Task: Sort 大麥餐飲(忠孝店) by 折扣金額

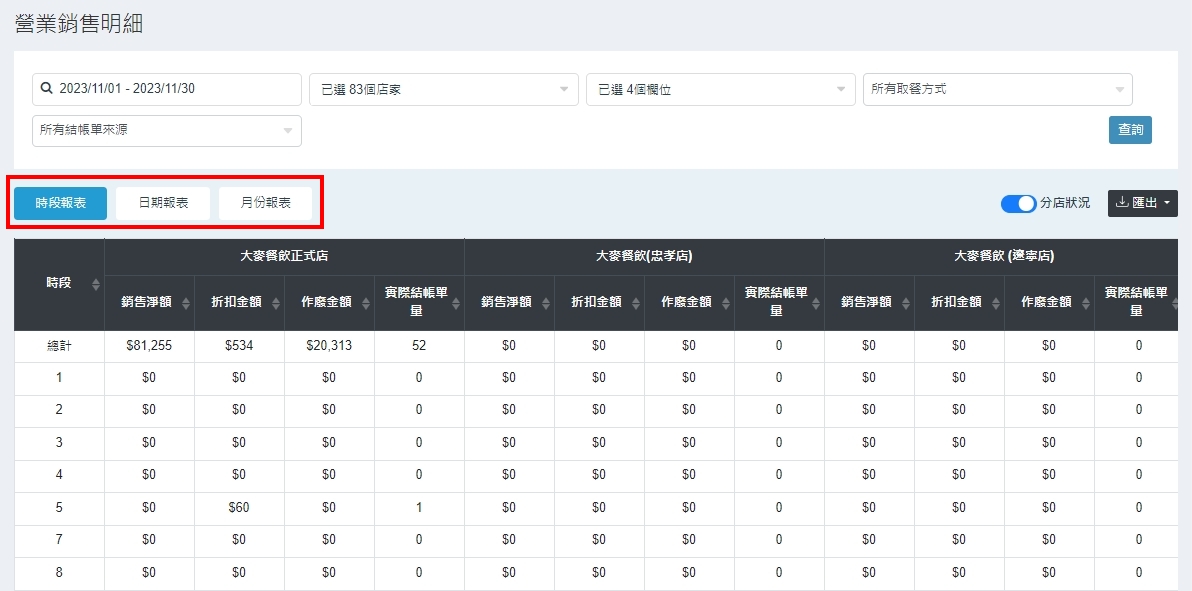Action: click(636, 303)
